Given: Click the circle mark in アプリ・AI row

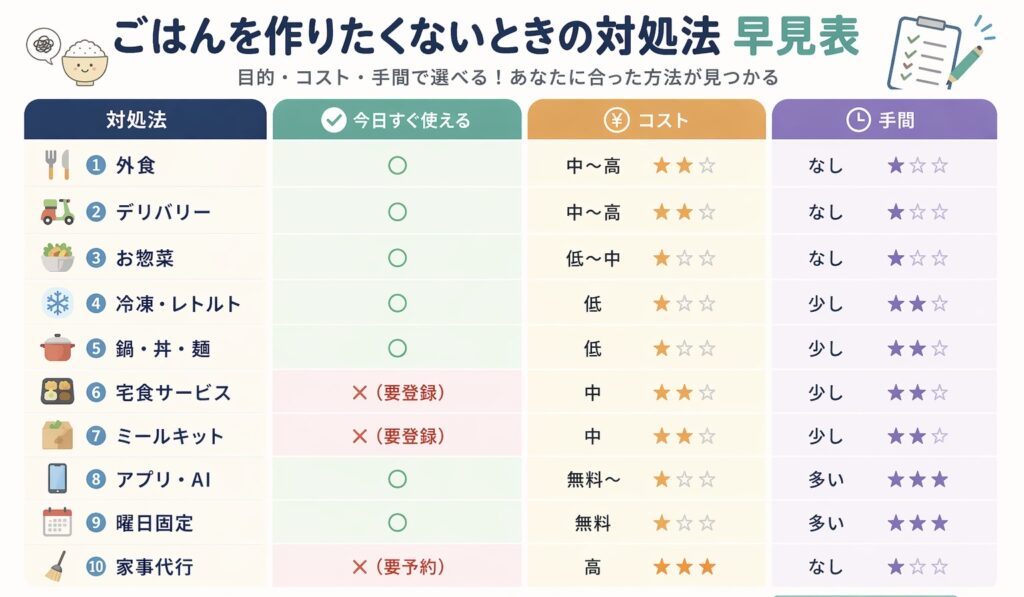Looking at the screenshot, I should point(397,479).
